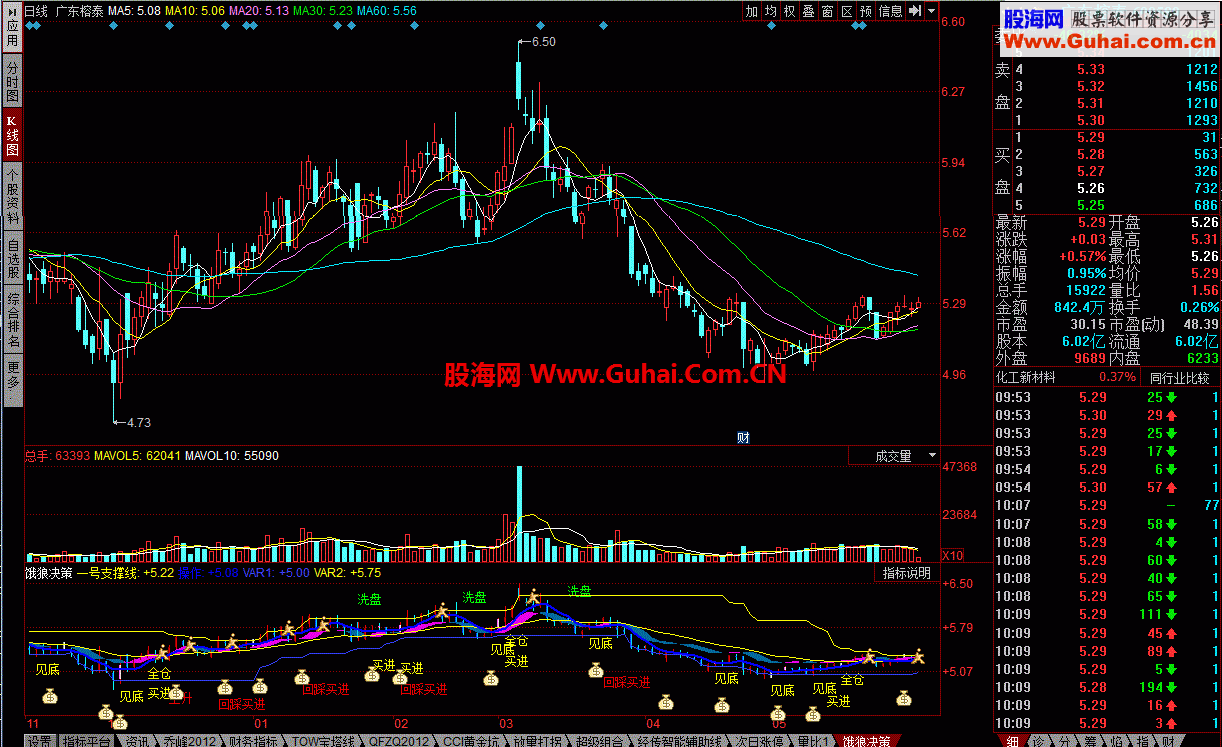Screen dimensions: 1222x747
Task: Click the 买盘 buy orders label
Action: (1002, 172)
